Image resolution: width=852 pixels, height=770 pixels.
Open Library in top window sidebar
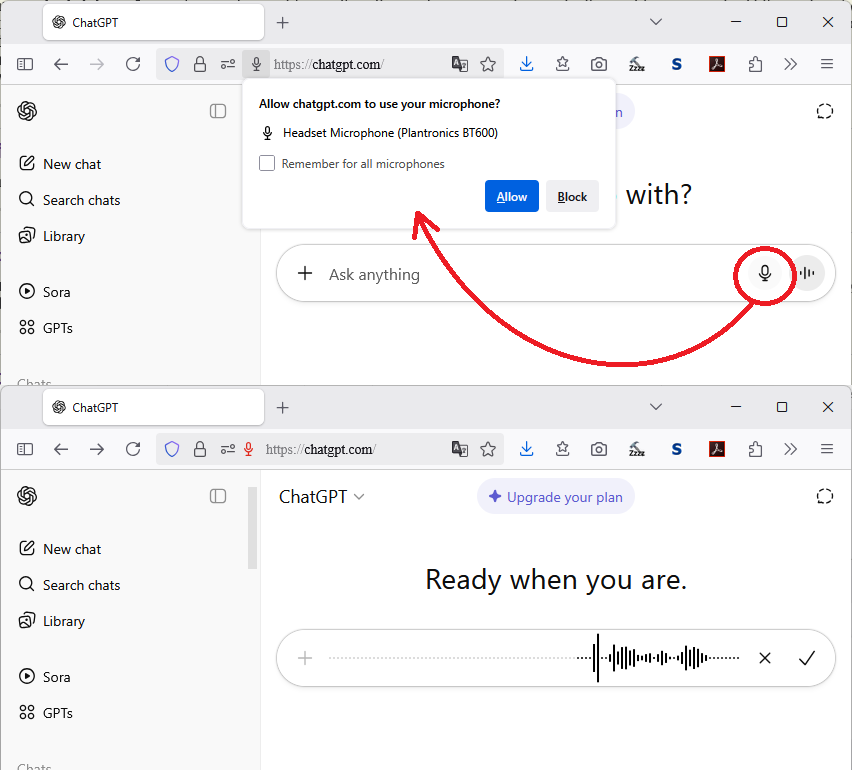tap(52, 236)
